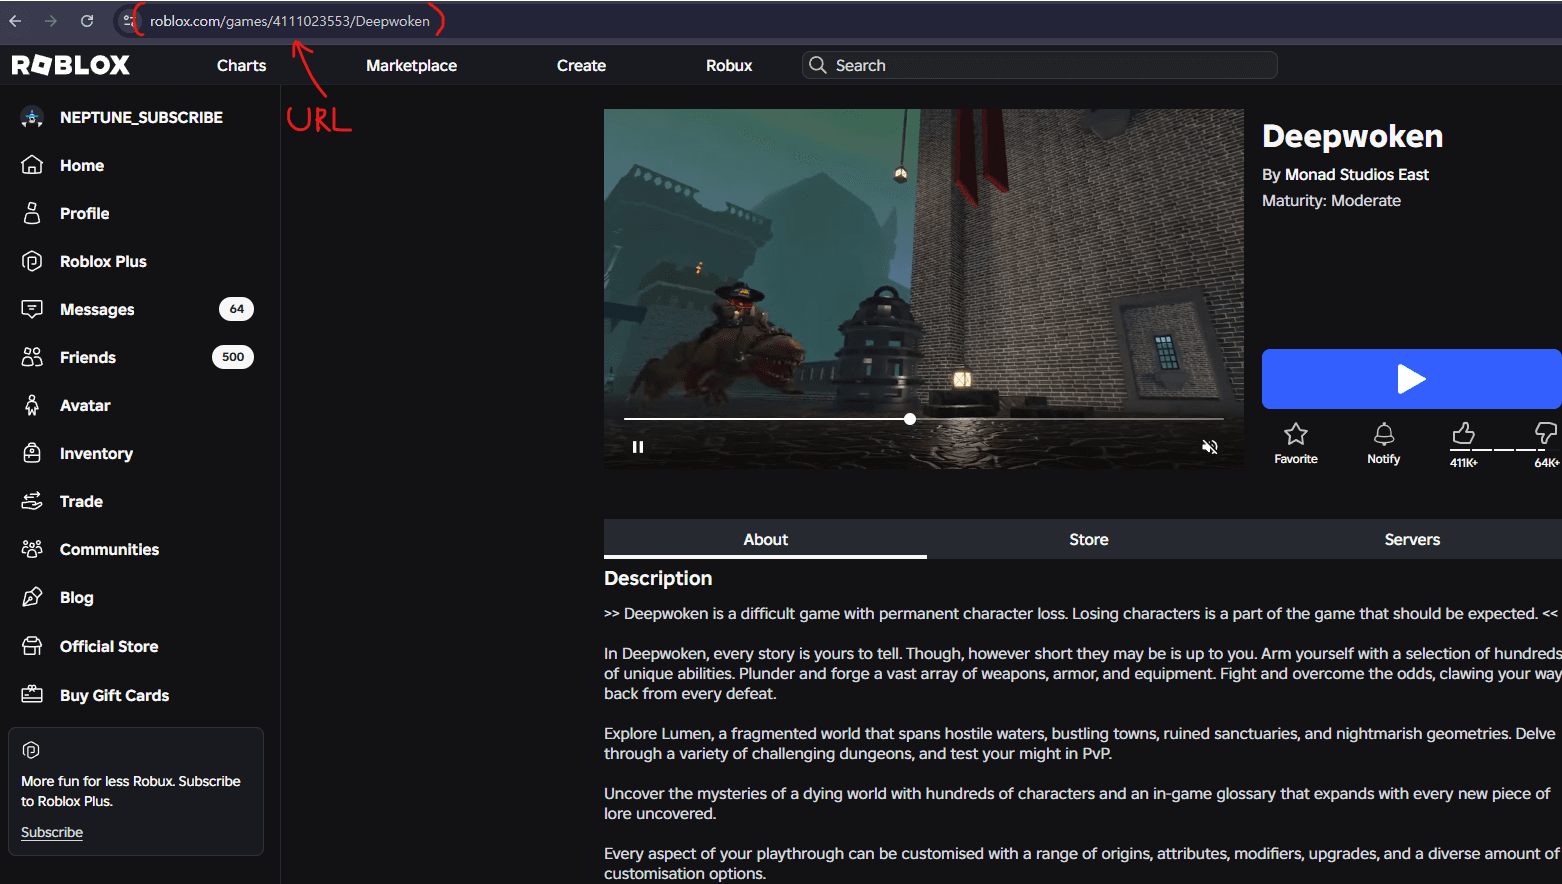The height and width of the screenshot is (884, 1562).
Task: Open Robux in top navigation
Action: 729,65
